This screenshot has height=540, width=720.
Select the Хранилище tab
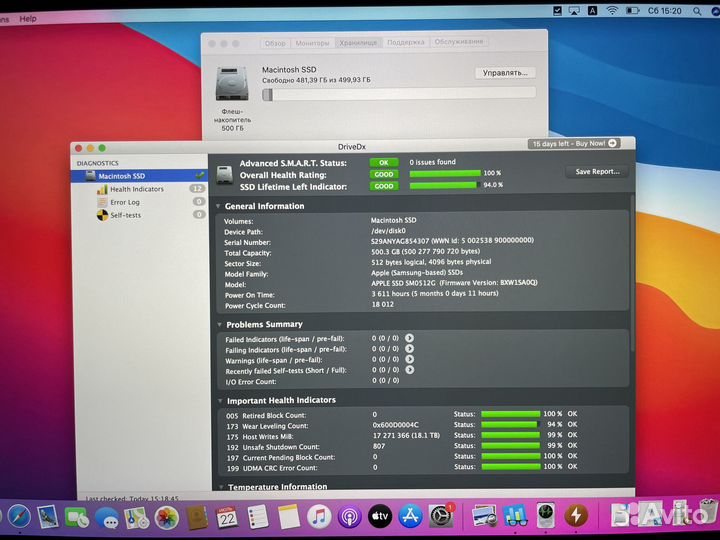point(358,43)
